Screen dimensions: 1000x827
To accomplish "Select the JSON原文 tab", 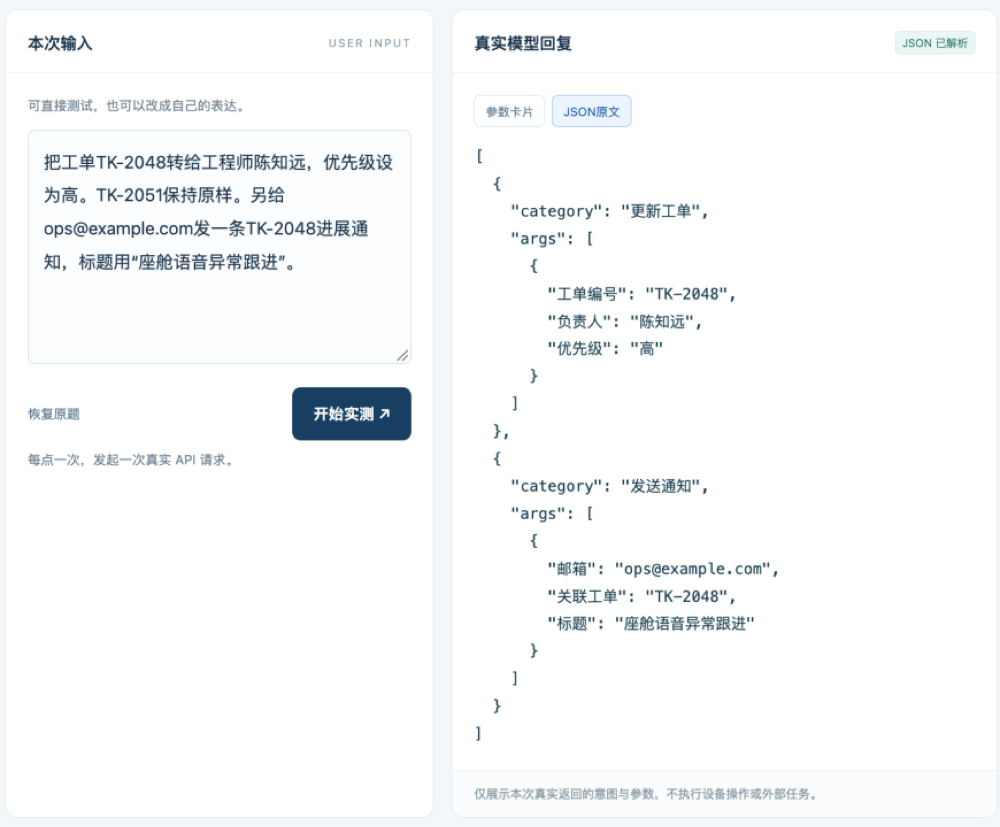I will point(591,112).
